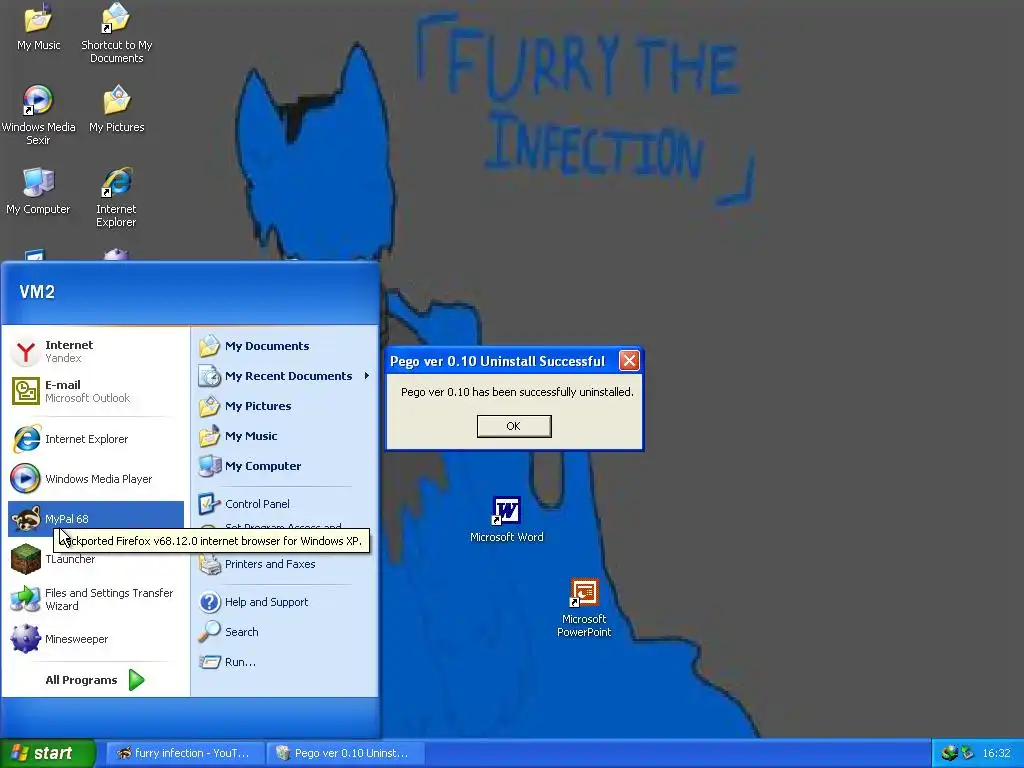Click the MyPal raccoon icon
The width and height of the screenshot is (1024, 768).
tap(25, 519)
